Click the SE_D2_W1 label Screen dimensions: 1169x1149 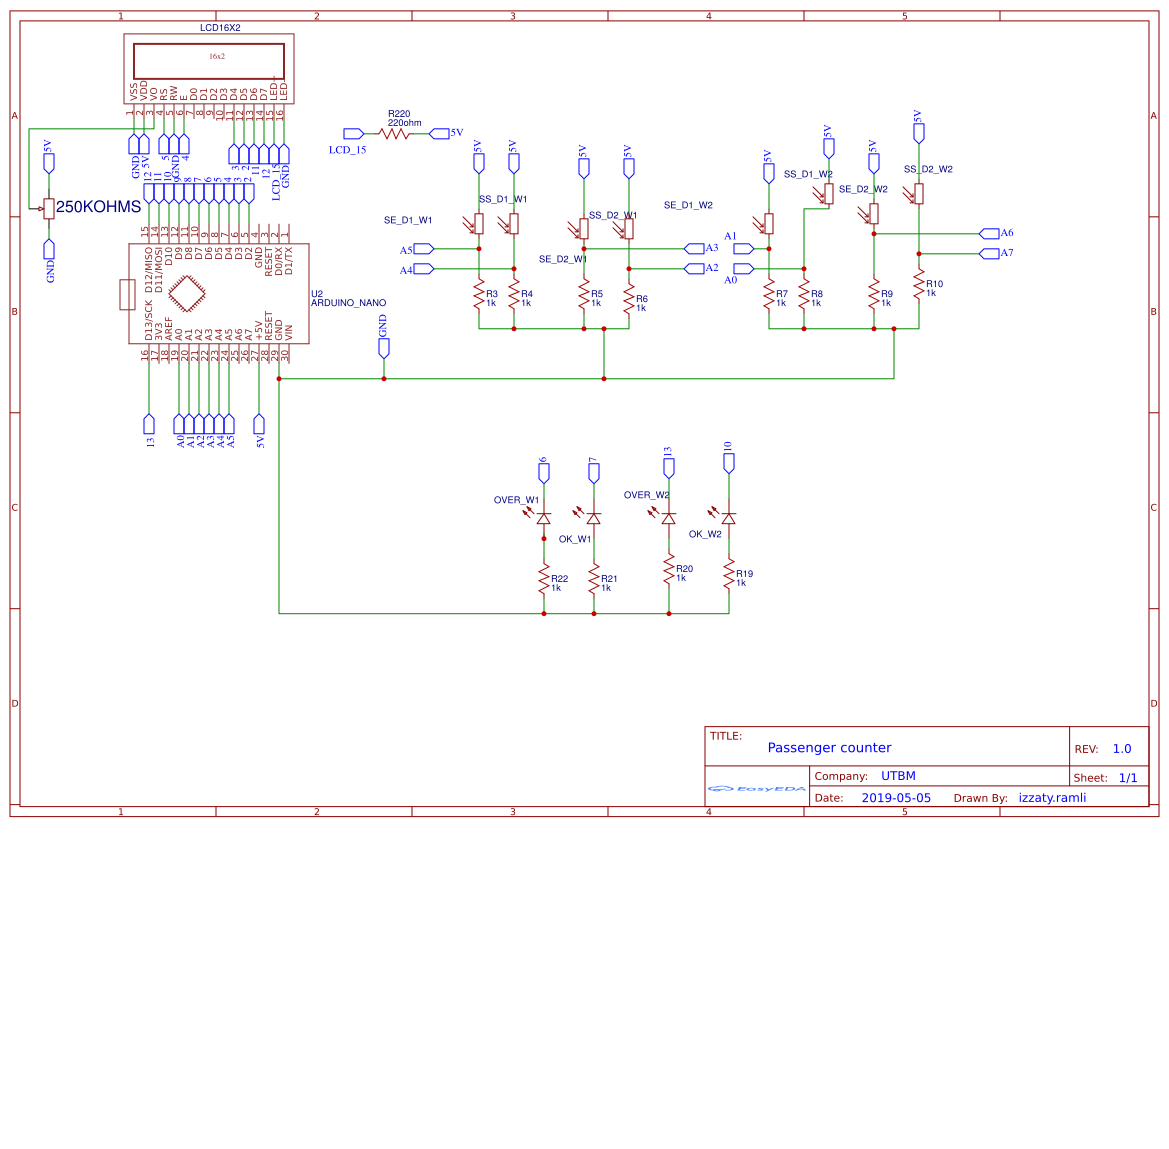563,259
